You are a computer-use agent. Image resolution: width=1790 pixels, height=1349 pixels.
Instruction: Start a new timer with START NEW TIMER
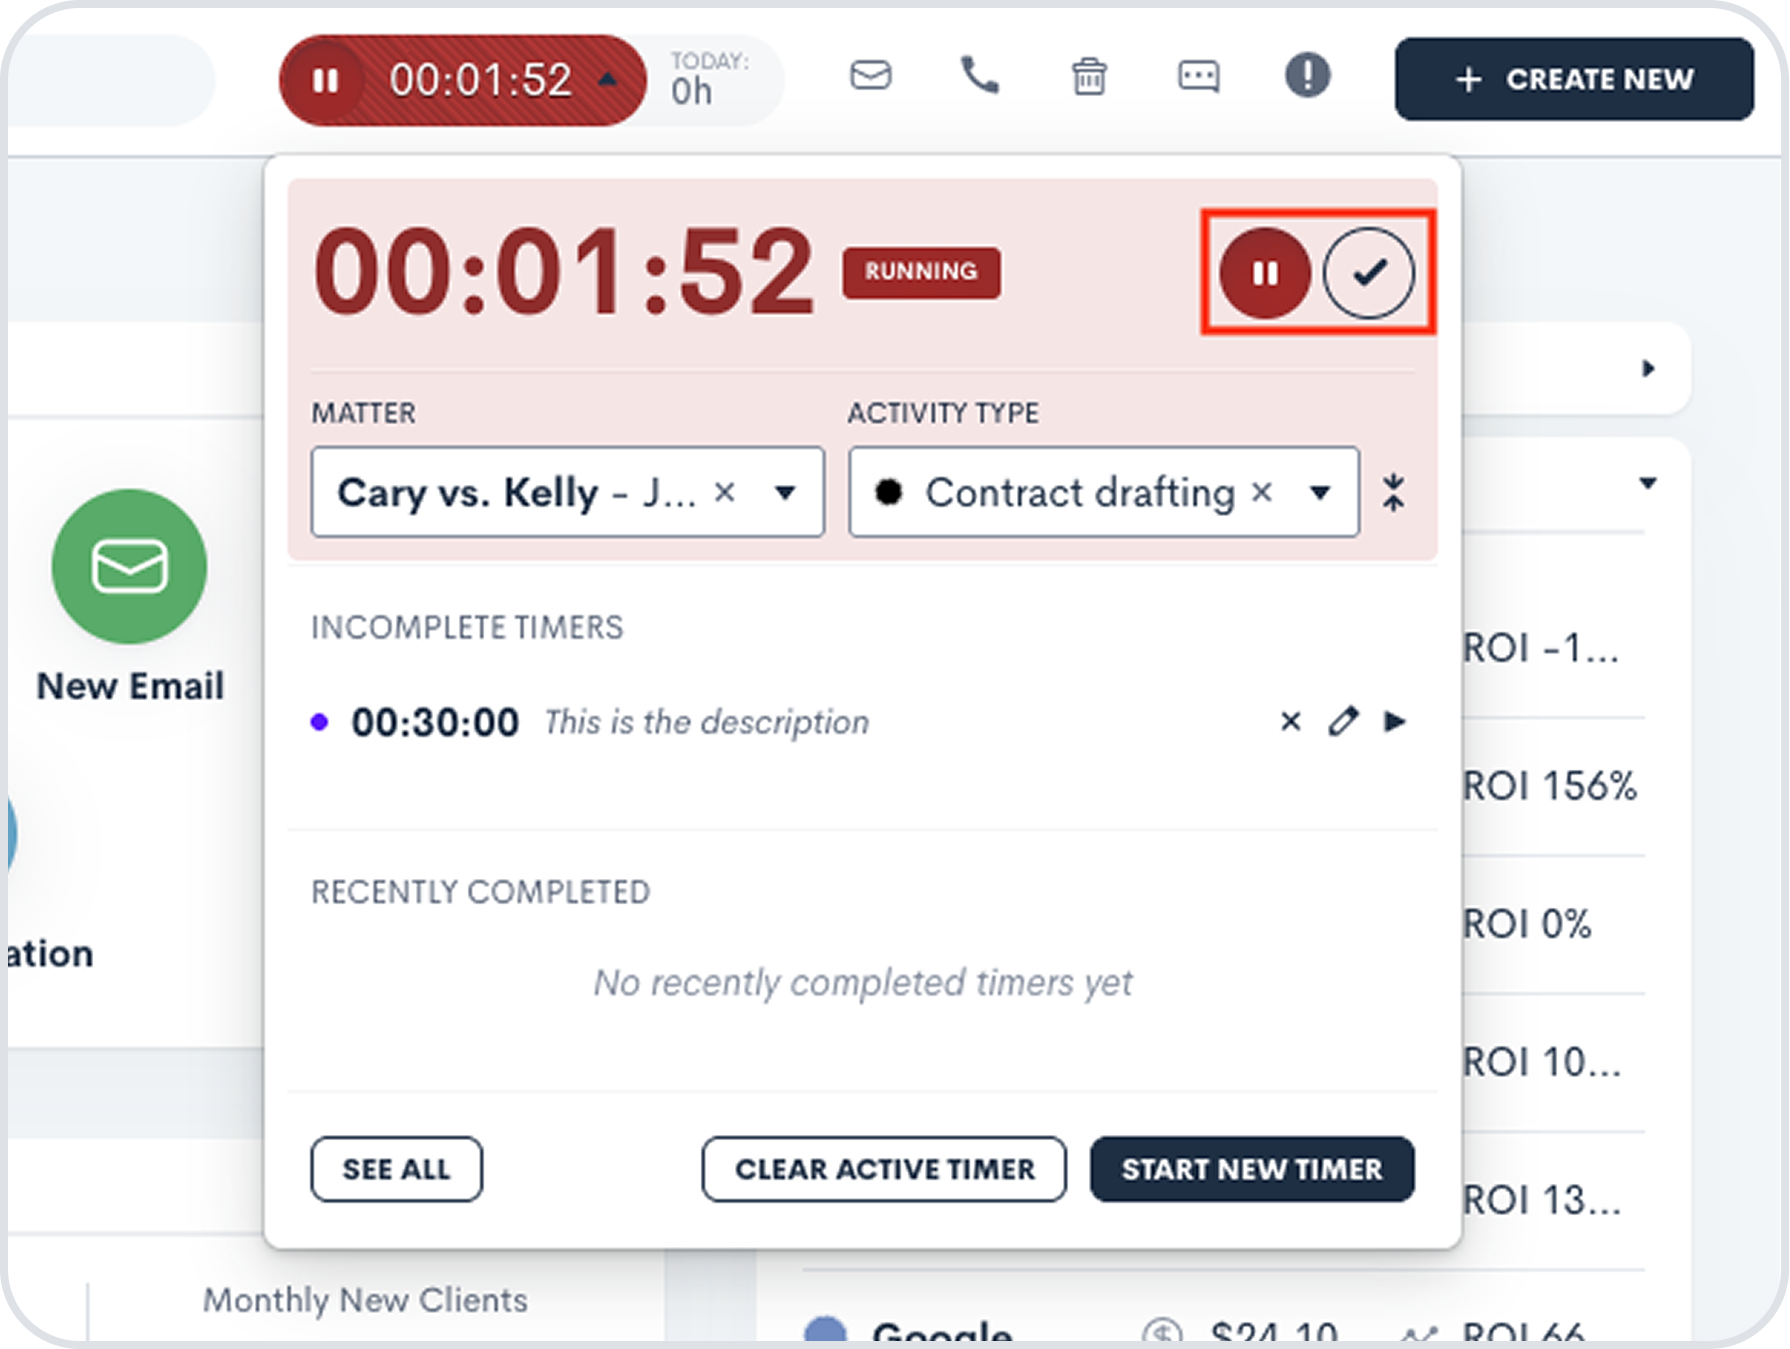(x=1252, y=1169)
